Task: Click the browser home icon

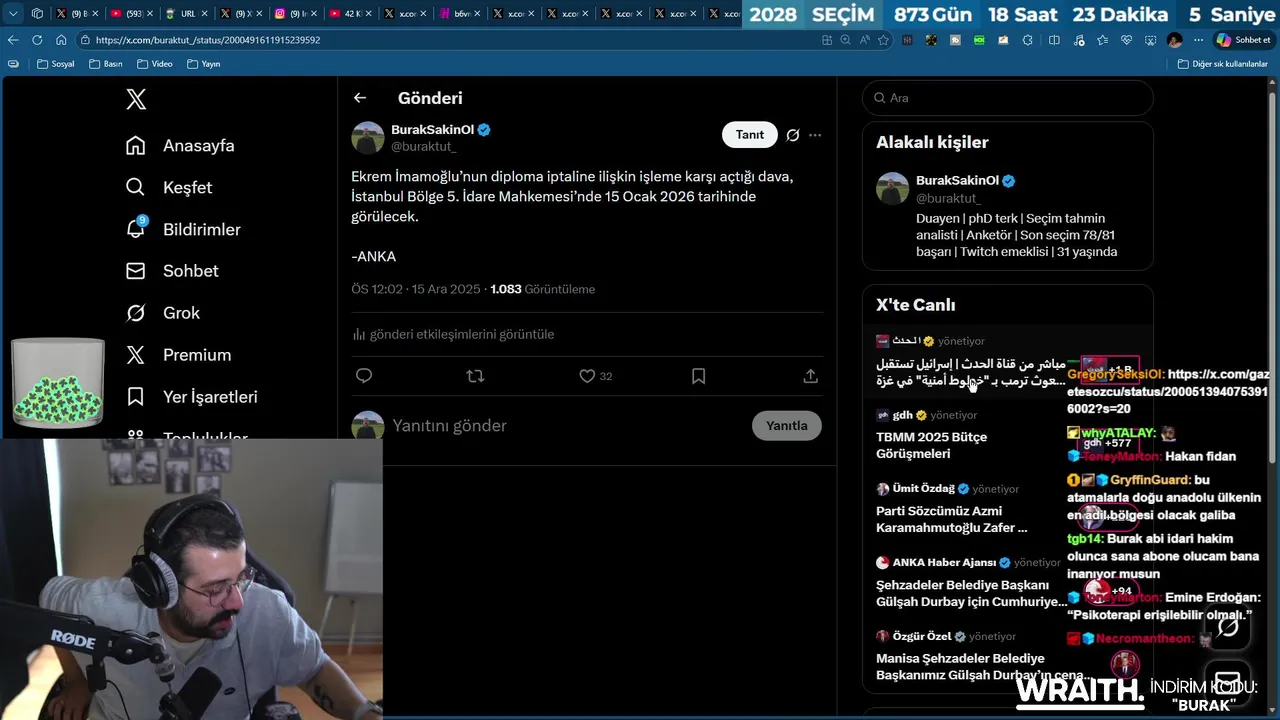Action: (61, 40)
